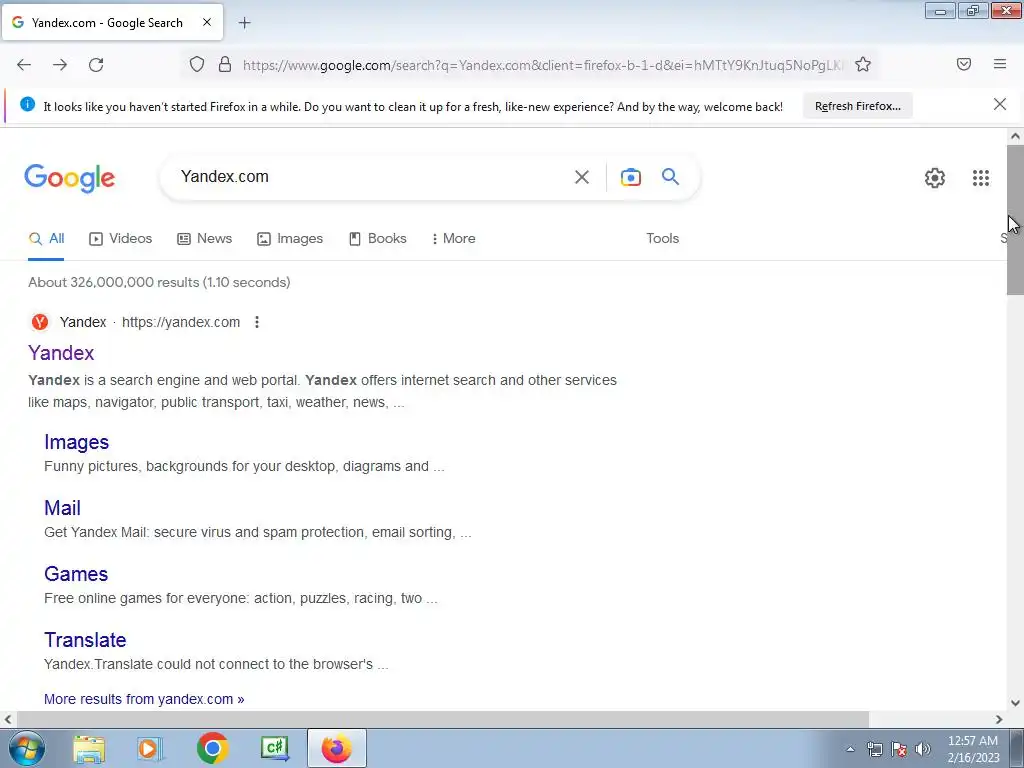Search by image with camera icon
1024x768 pixels.
pos(630,177)
